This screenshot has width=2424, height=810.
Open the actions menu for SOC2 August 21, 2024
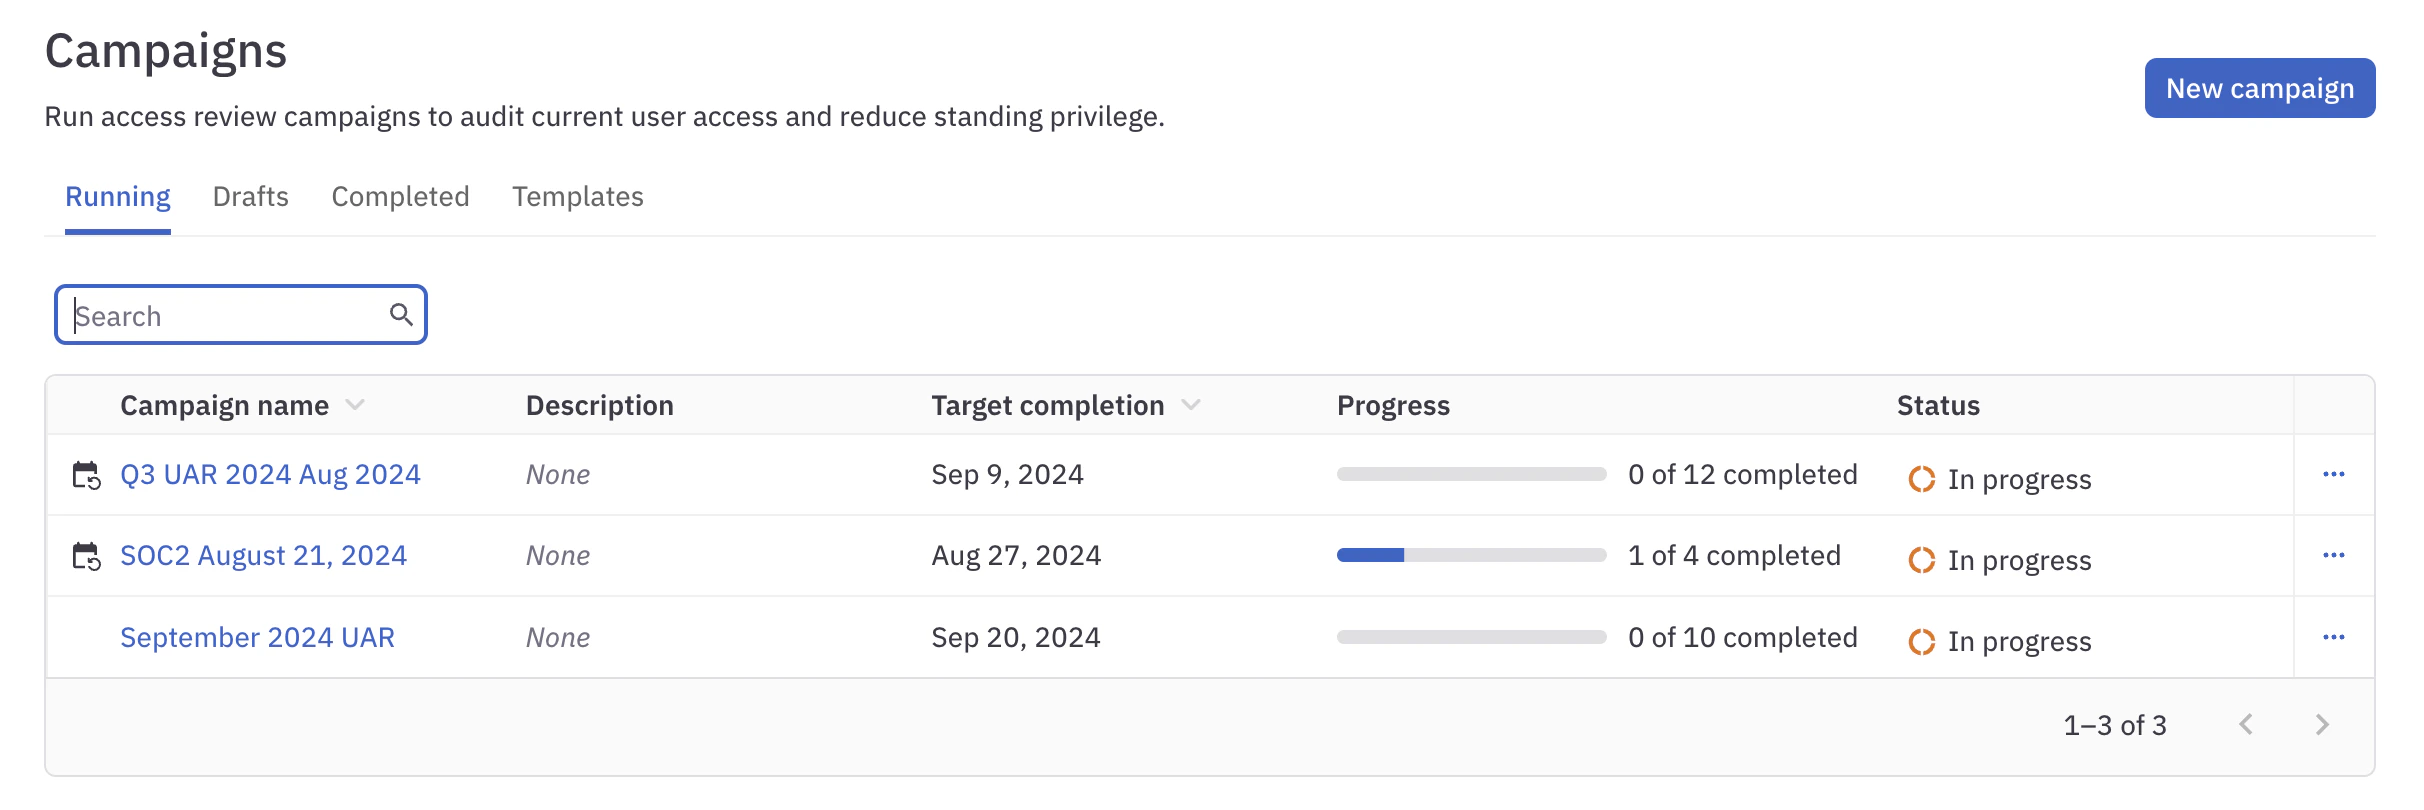2334,555
